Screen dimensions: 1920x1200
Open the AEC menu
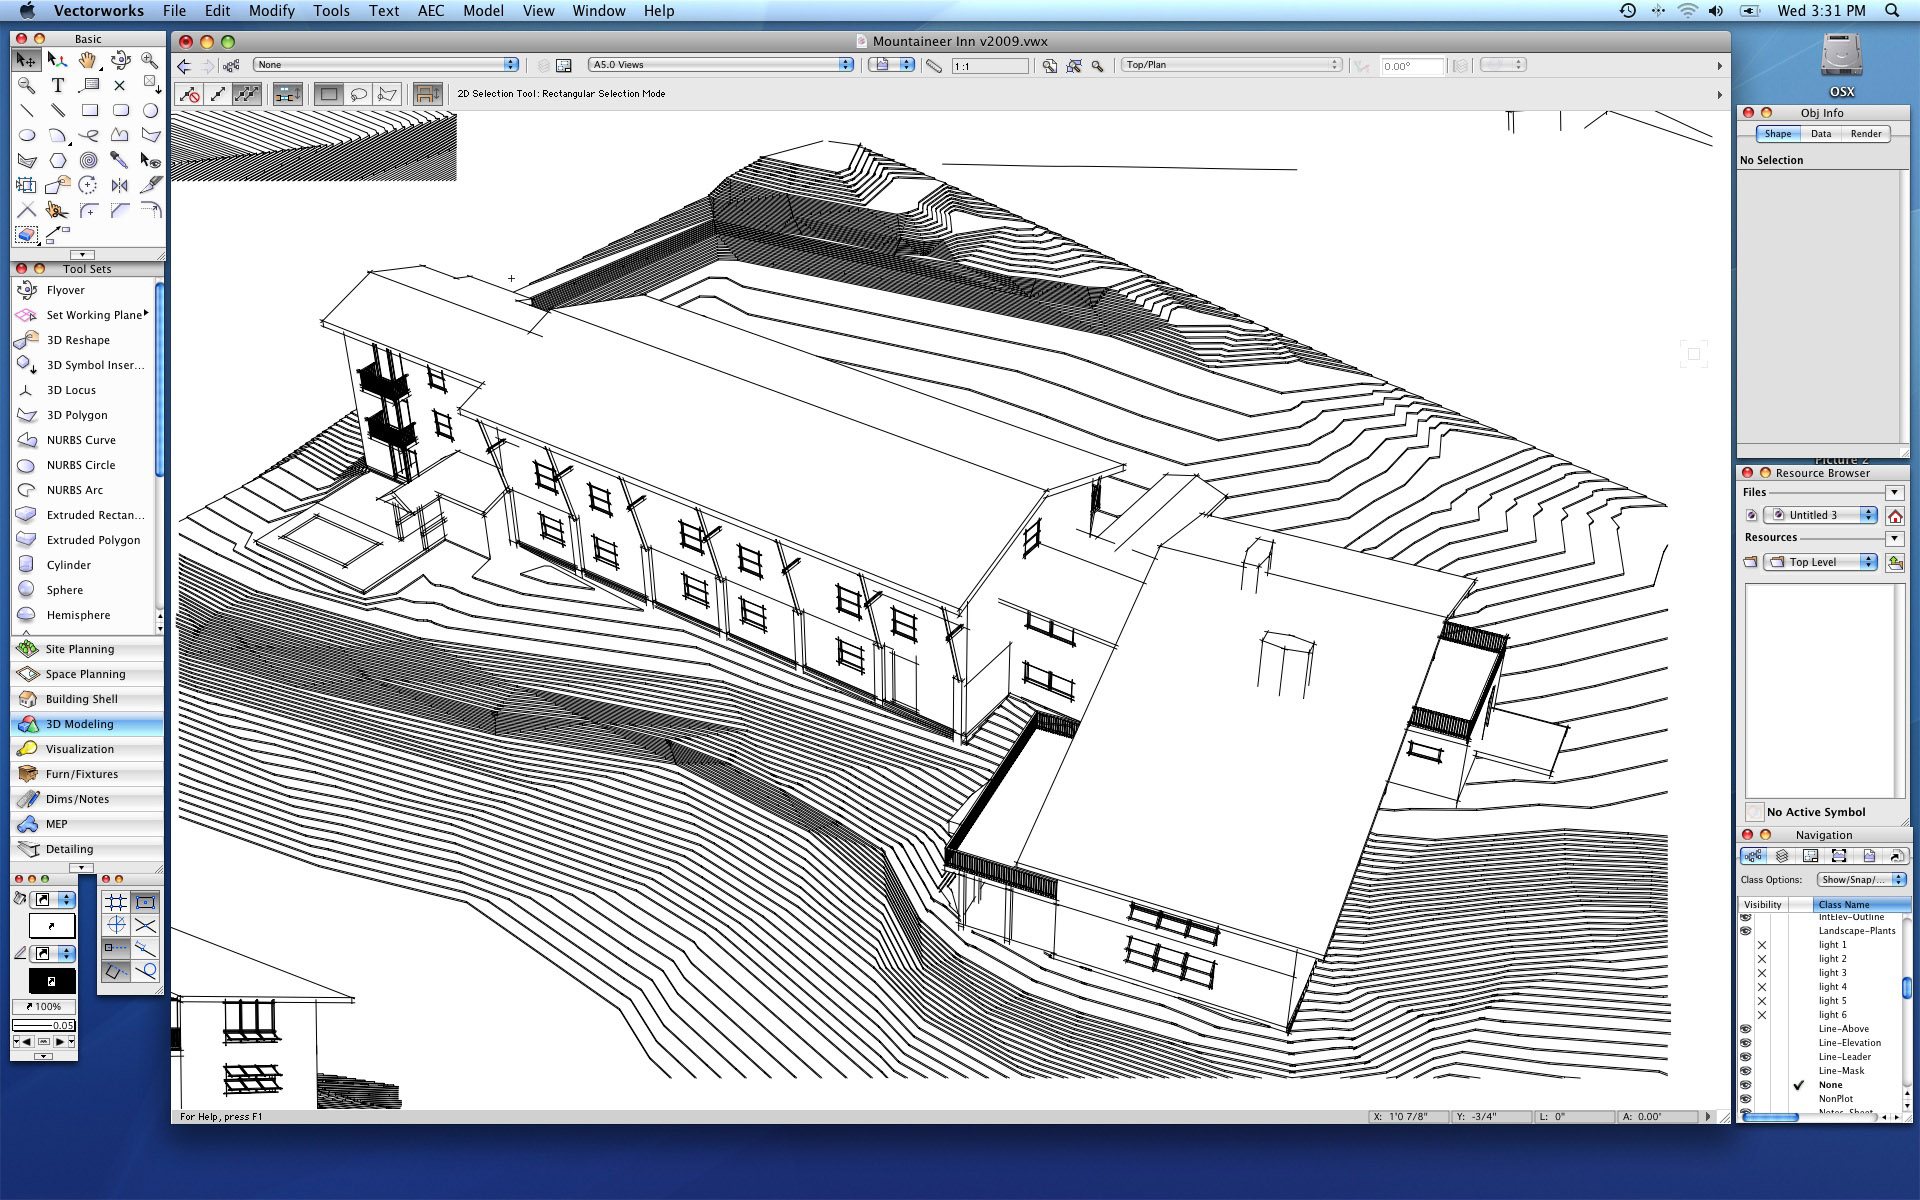[x=429, y=11]
